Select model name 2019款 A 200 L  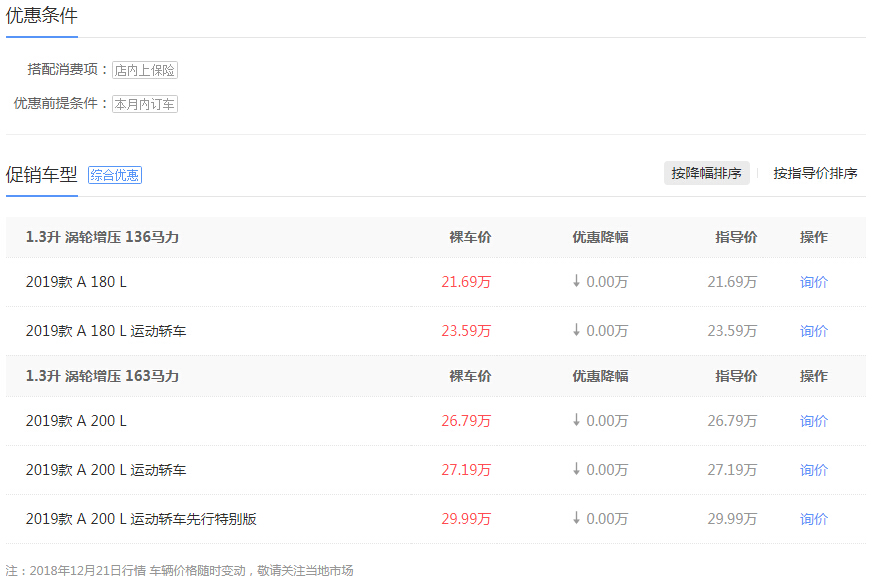point(76,421)
